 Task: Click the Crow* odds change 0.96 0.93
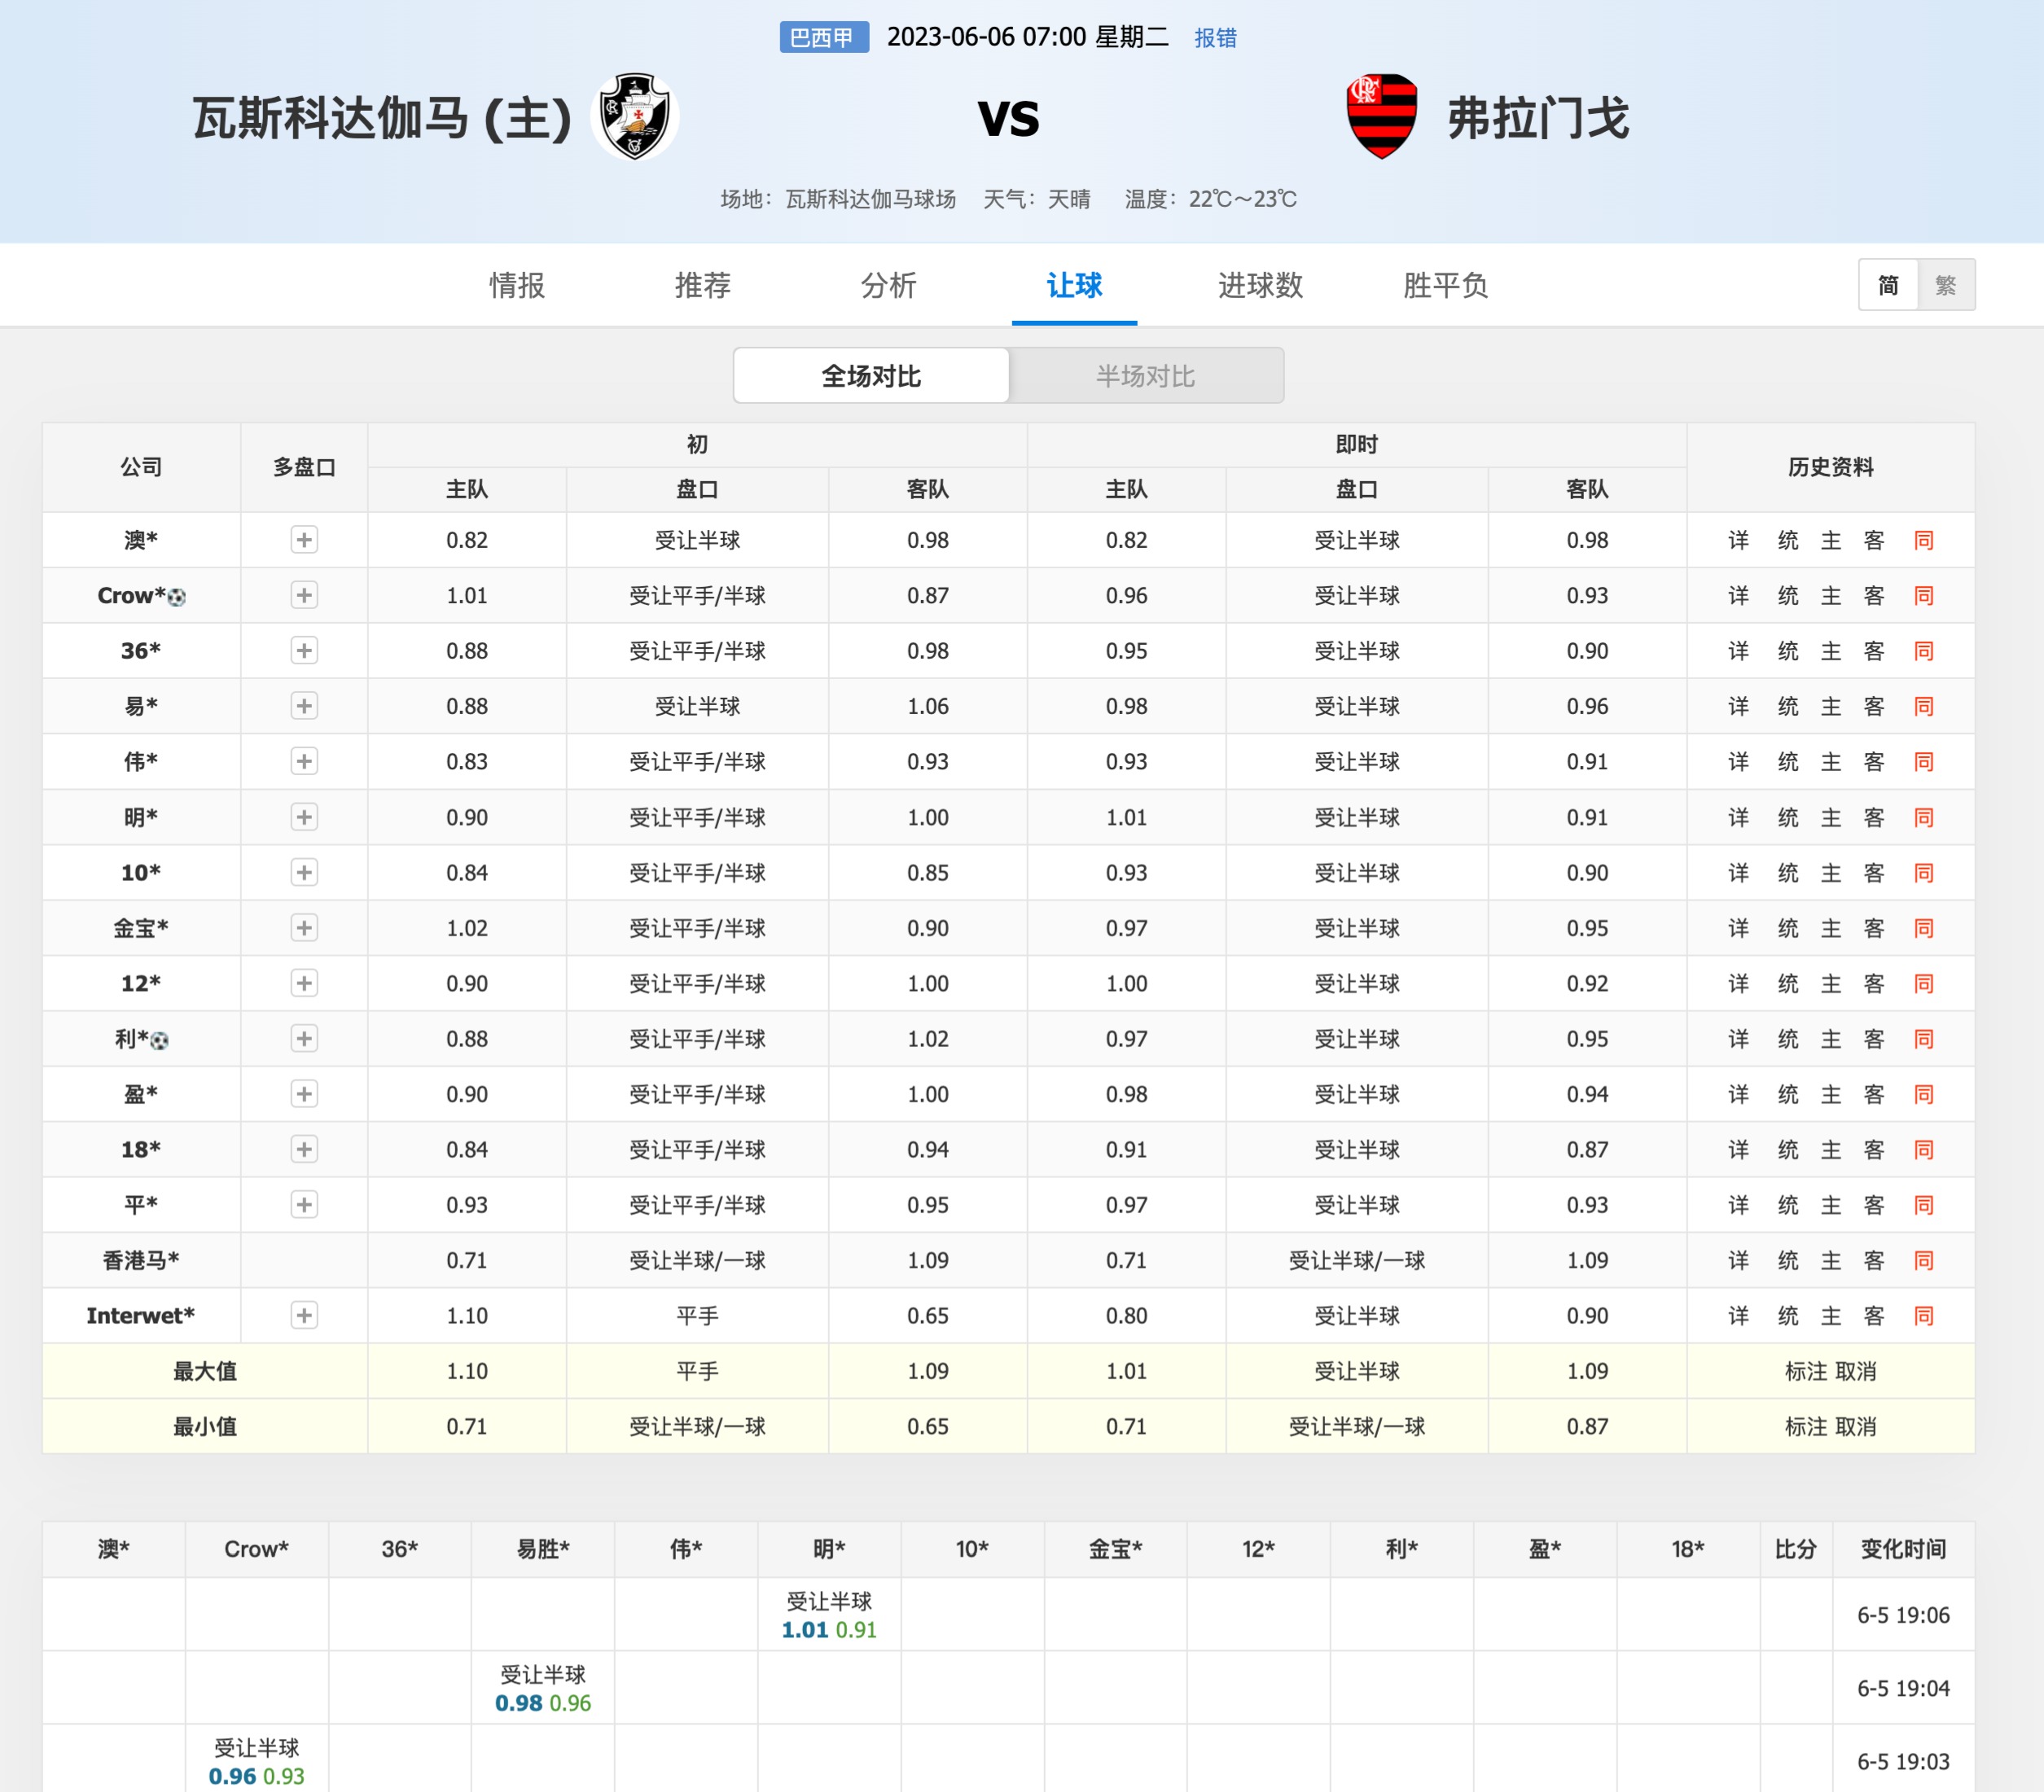256,1776
